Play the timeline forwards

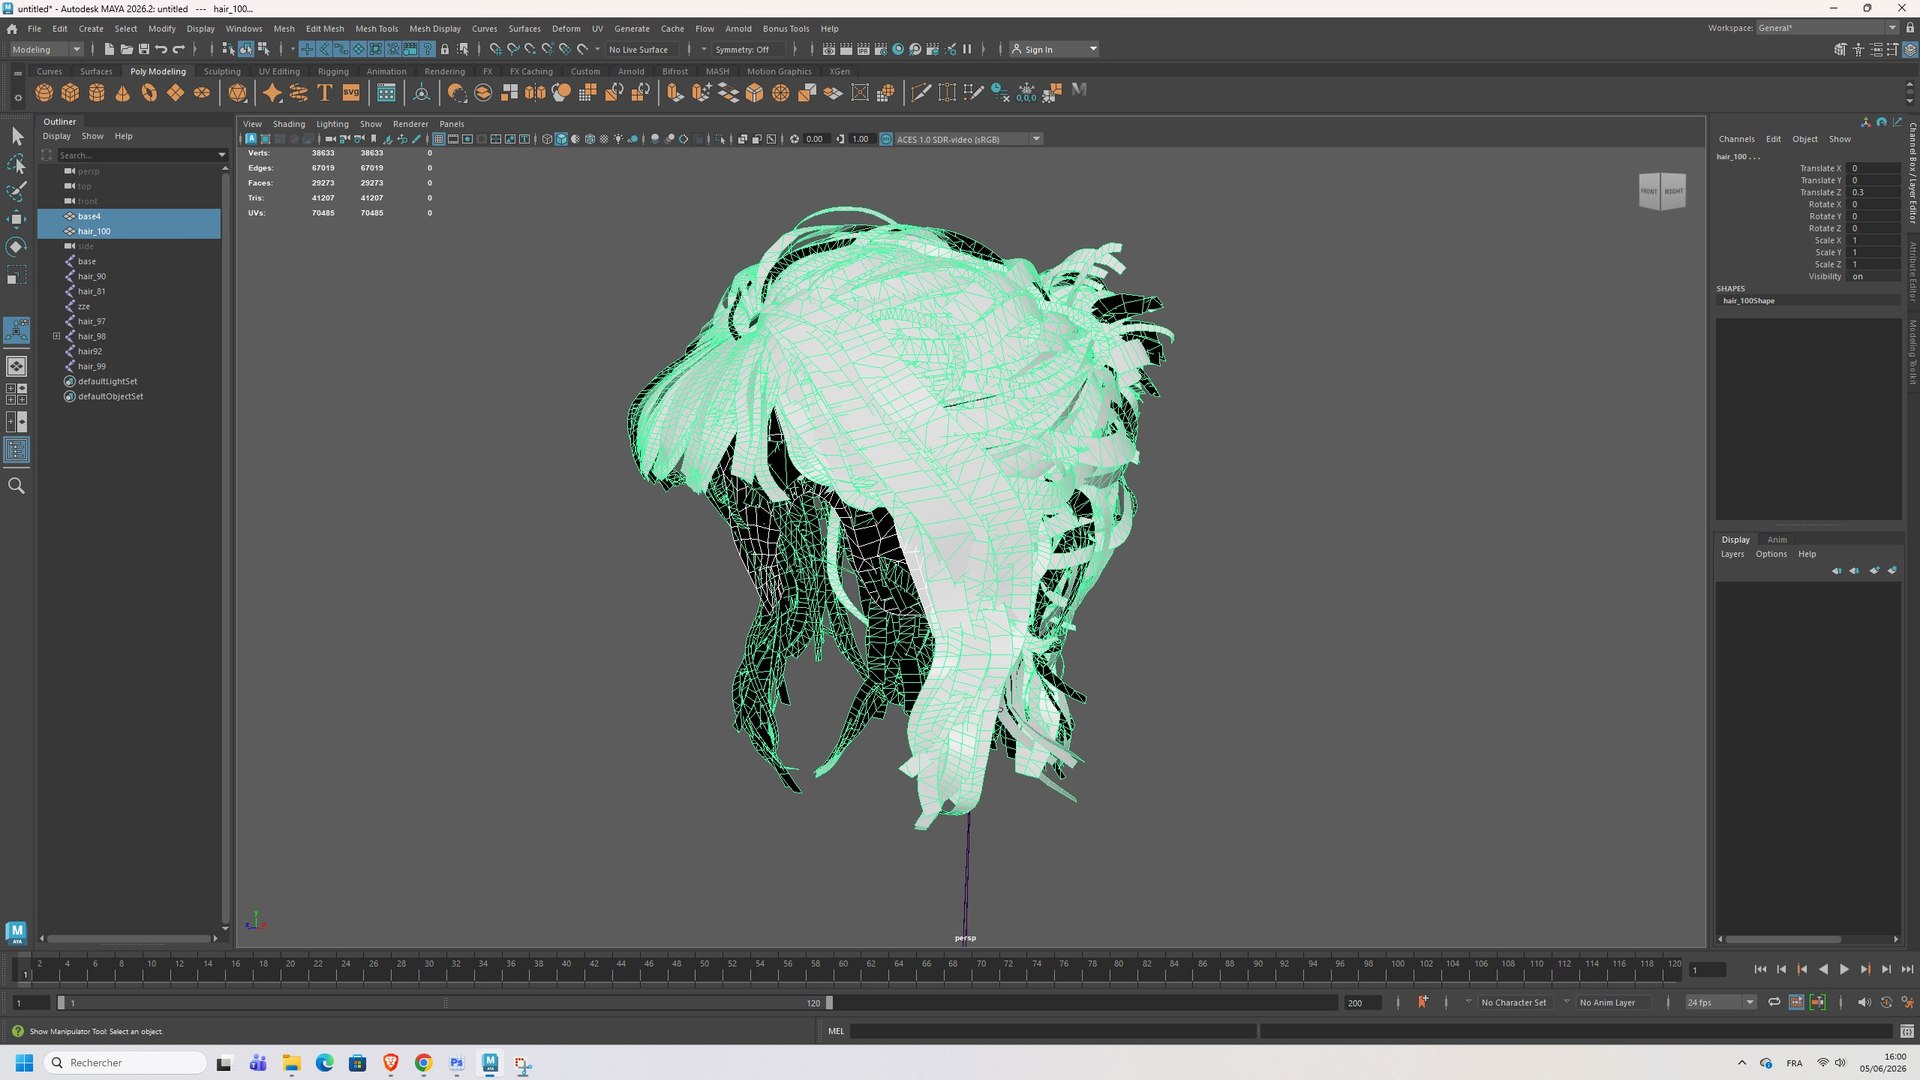1844,969
